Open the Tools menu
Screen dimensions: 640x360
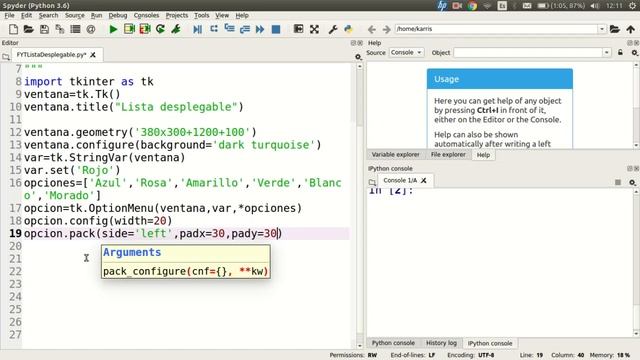pos(202,16)
